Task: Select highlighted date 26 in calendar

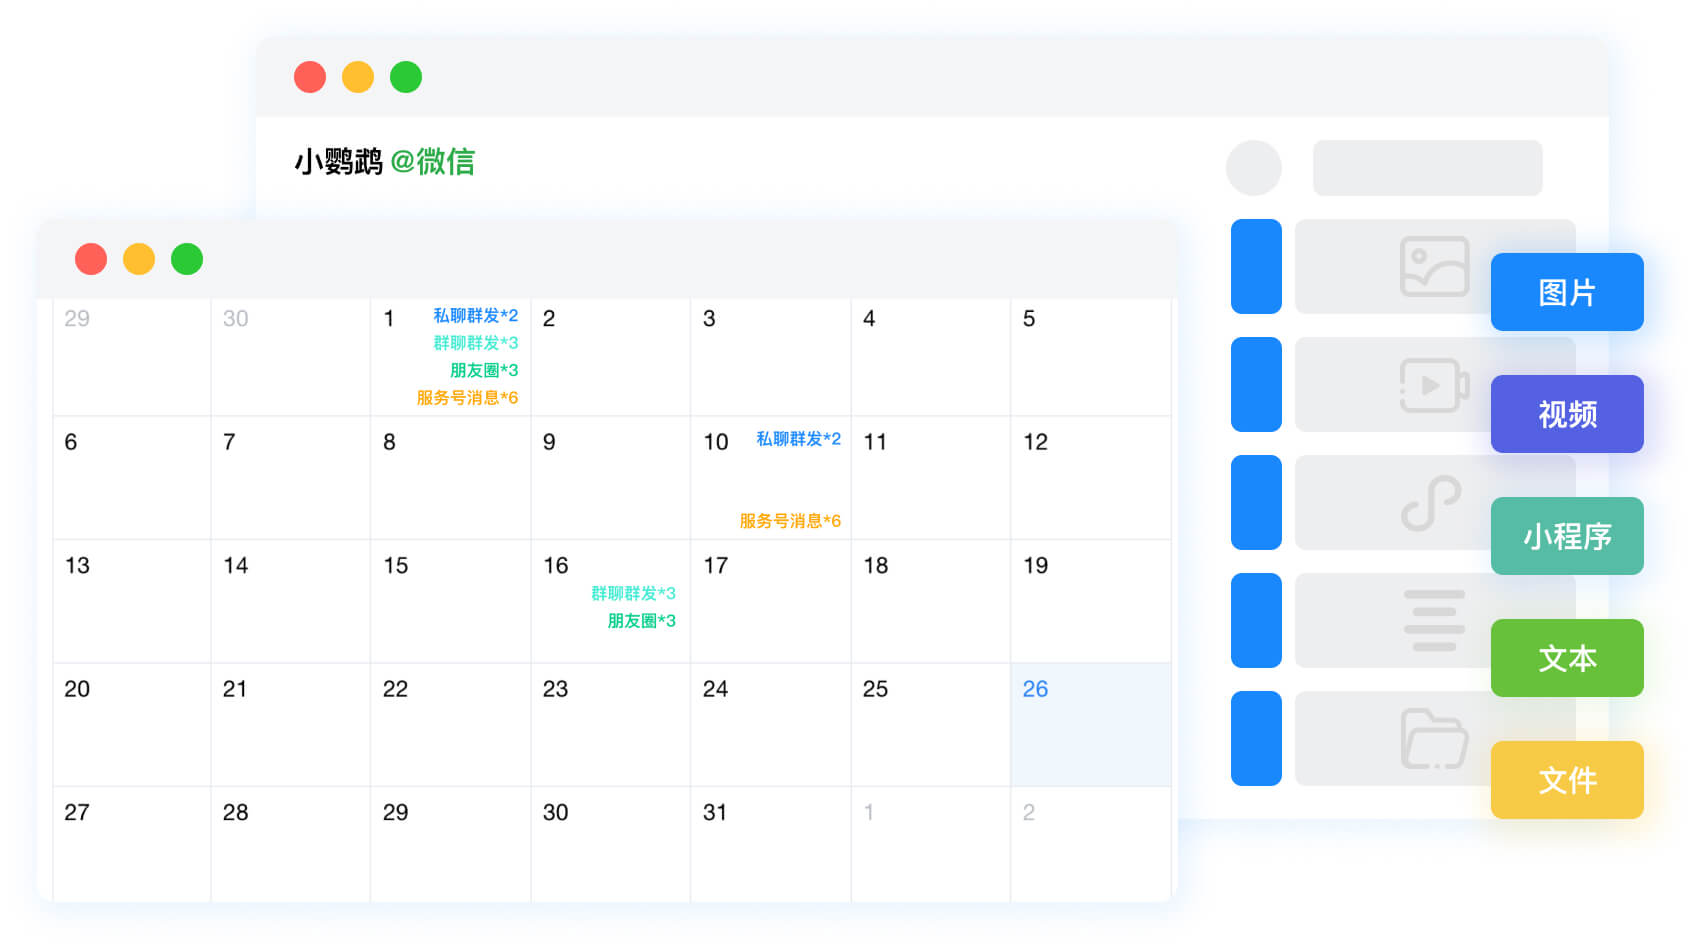Action: [1035, 689]
